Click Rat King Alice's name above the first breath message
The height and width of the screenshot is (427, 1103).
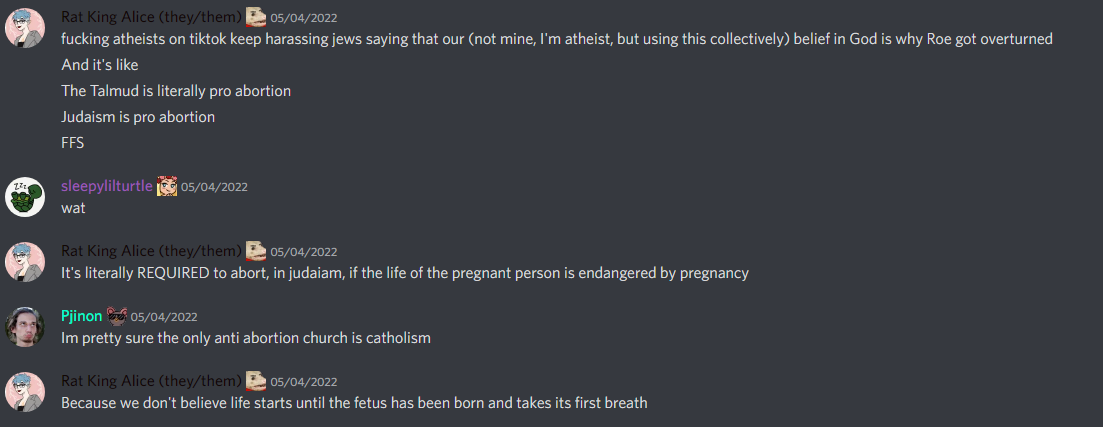point(151,381)
